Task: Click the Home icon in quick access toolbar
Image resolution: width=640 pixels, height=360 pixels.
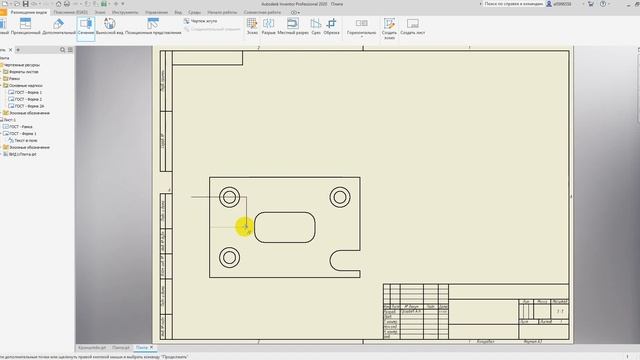Action: pos(58,4)
